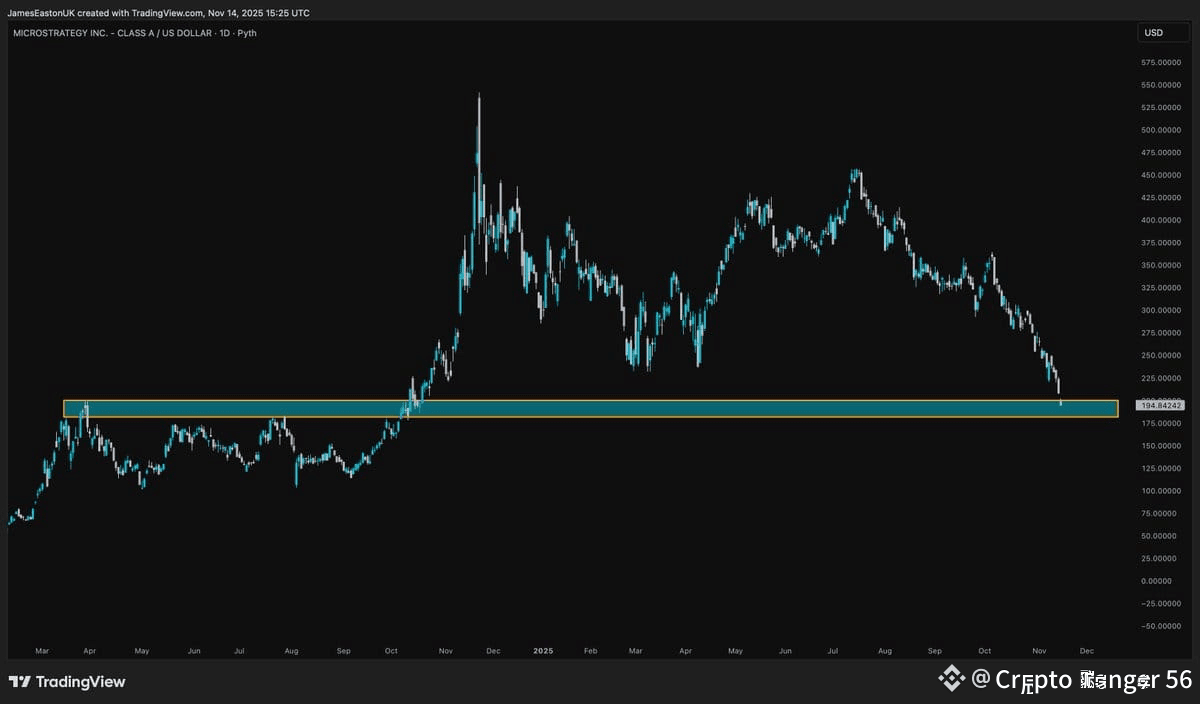
Task: Click the 475.00000 price axis label
Action: click(1162, 152)
